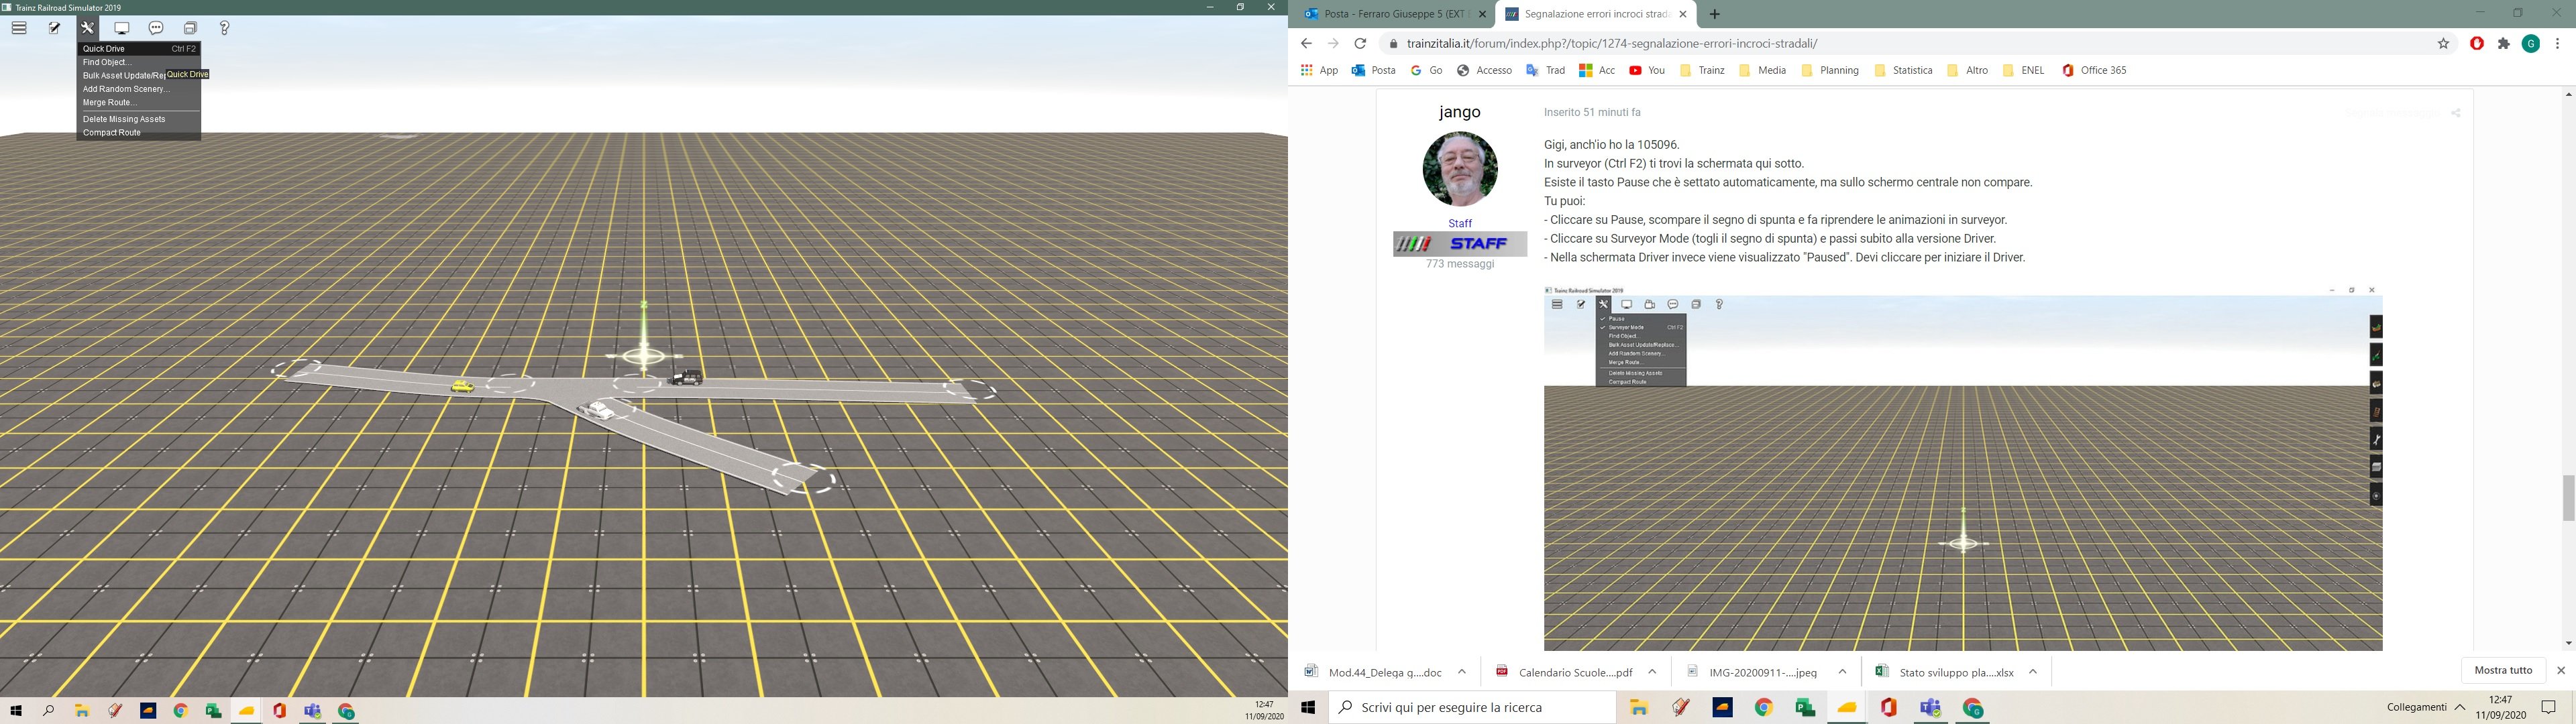Viewport: 2576px width, 724px height.
Task: Open the Chrome three-dot menu
Action: point(2558,43)
